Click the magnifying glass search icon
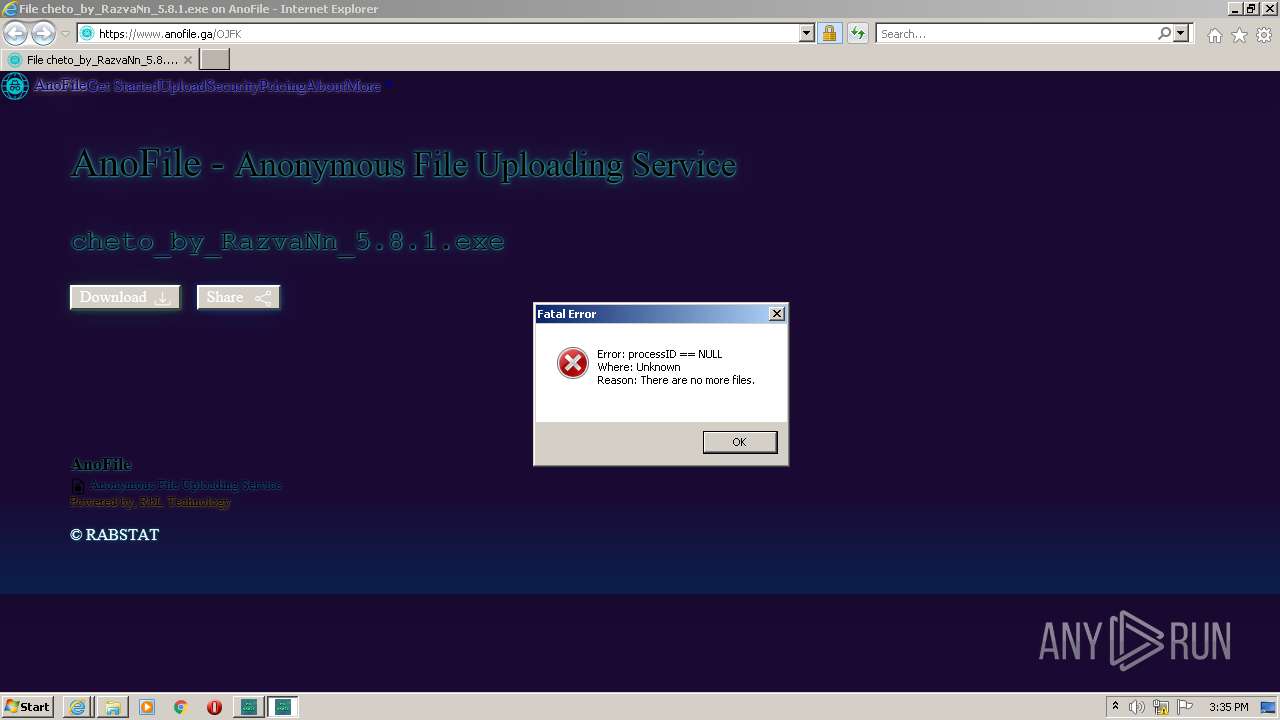The image size is (1280, 720). (x=1165, y=34)
